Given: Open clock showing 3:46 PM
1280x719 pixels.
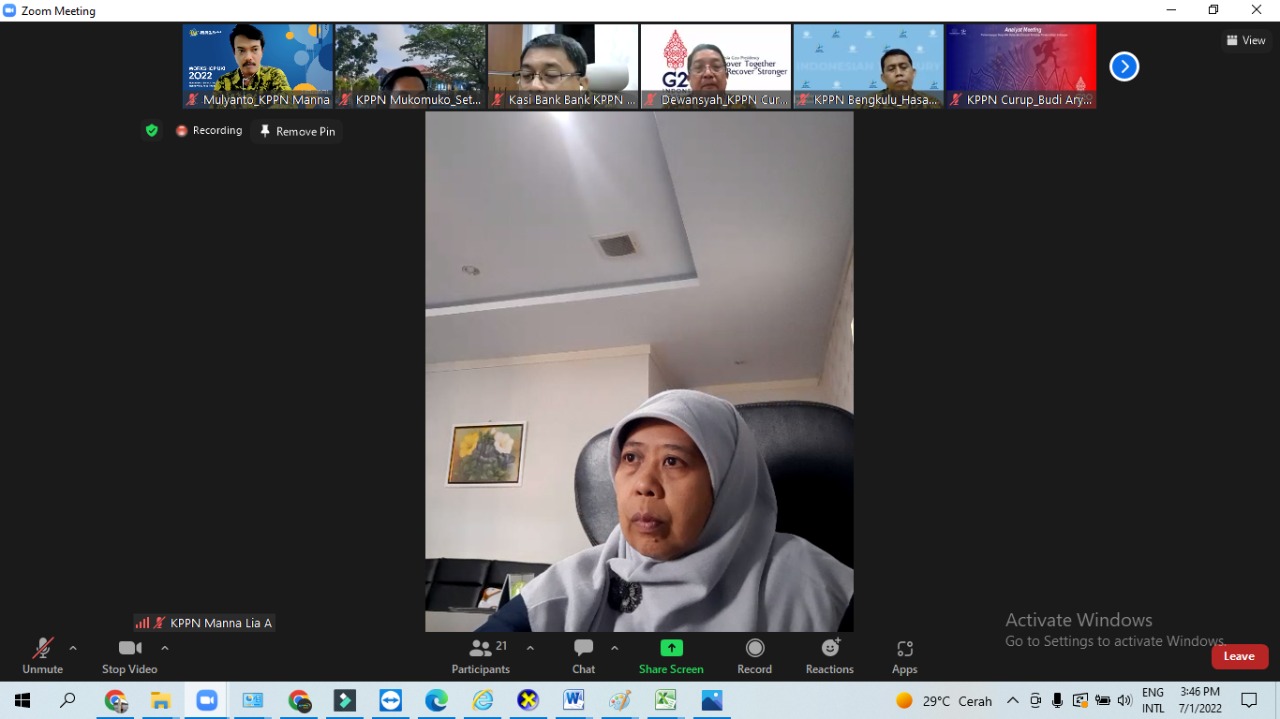Looking at the screenshot, I should pos(1200,700).
